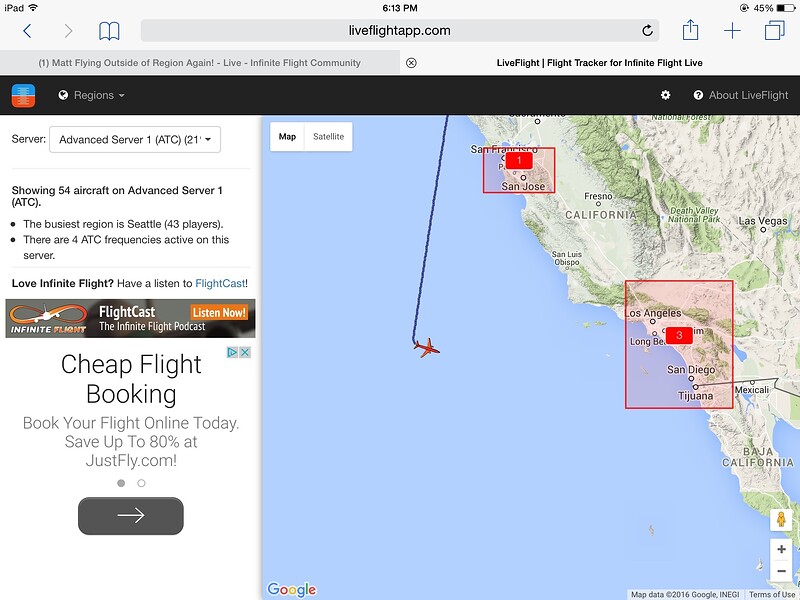Show all open Safari tabs icon

(774, 30)
